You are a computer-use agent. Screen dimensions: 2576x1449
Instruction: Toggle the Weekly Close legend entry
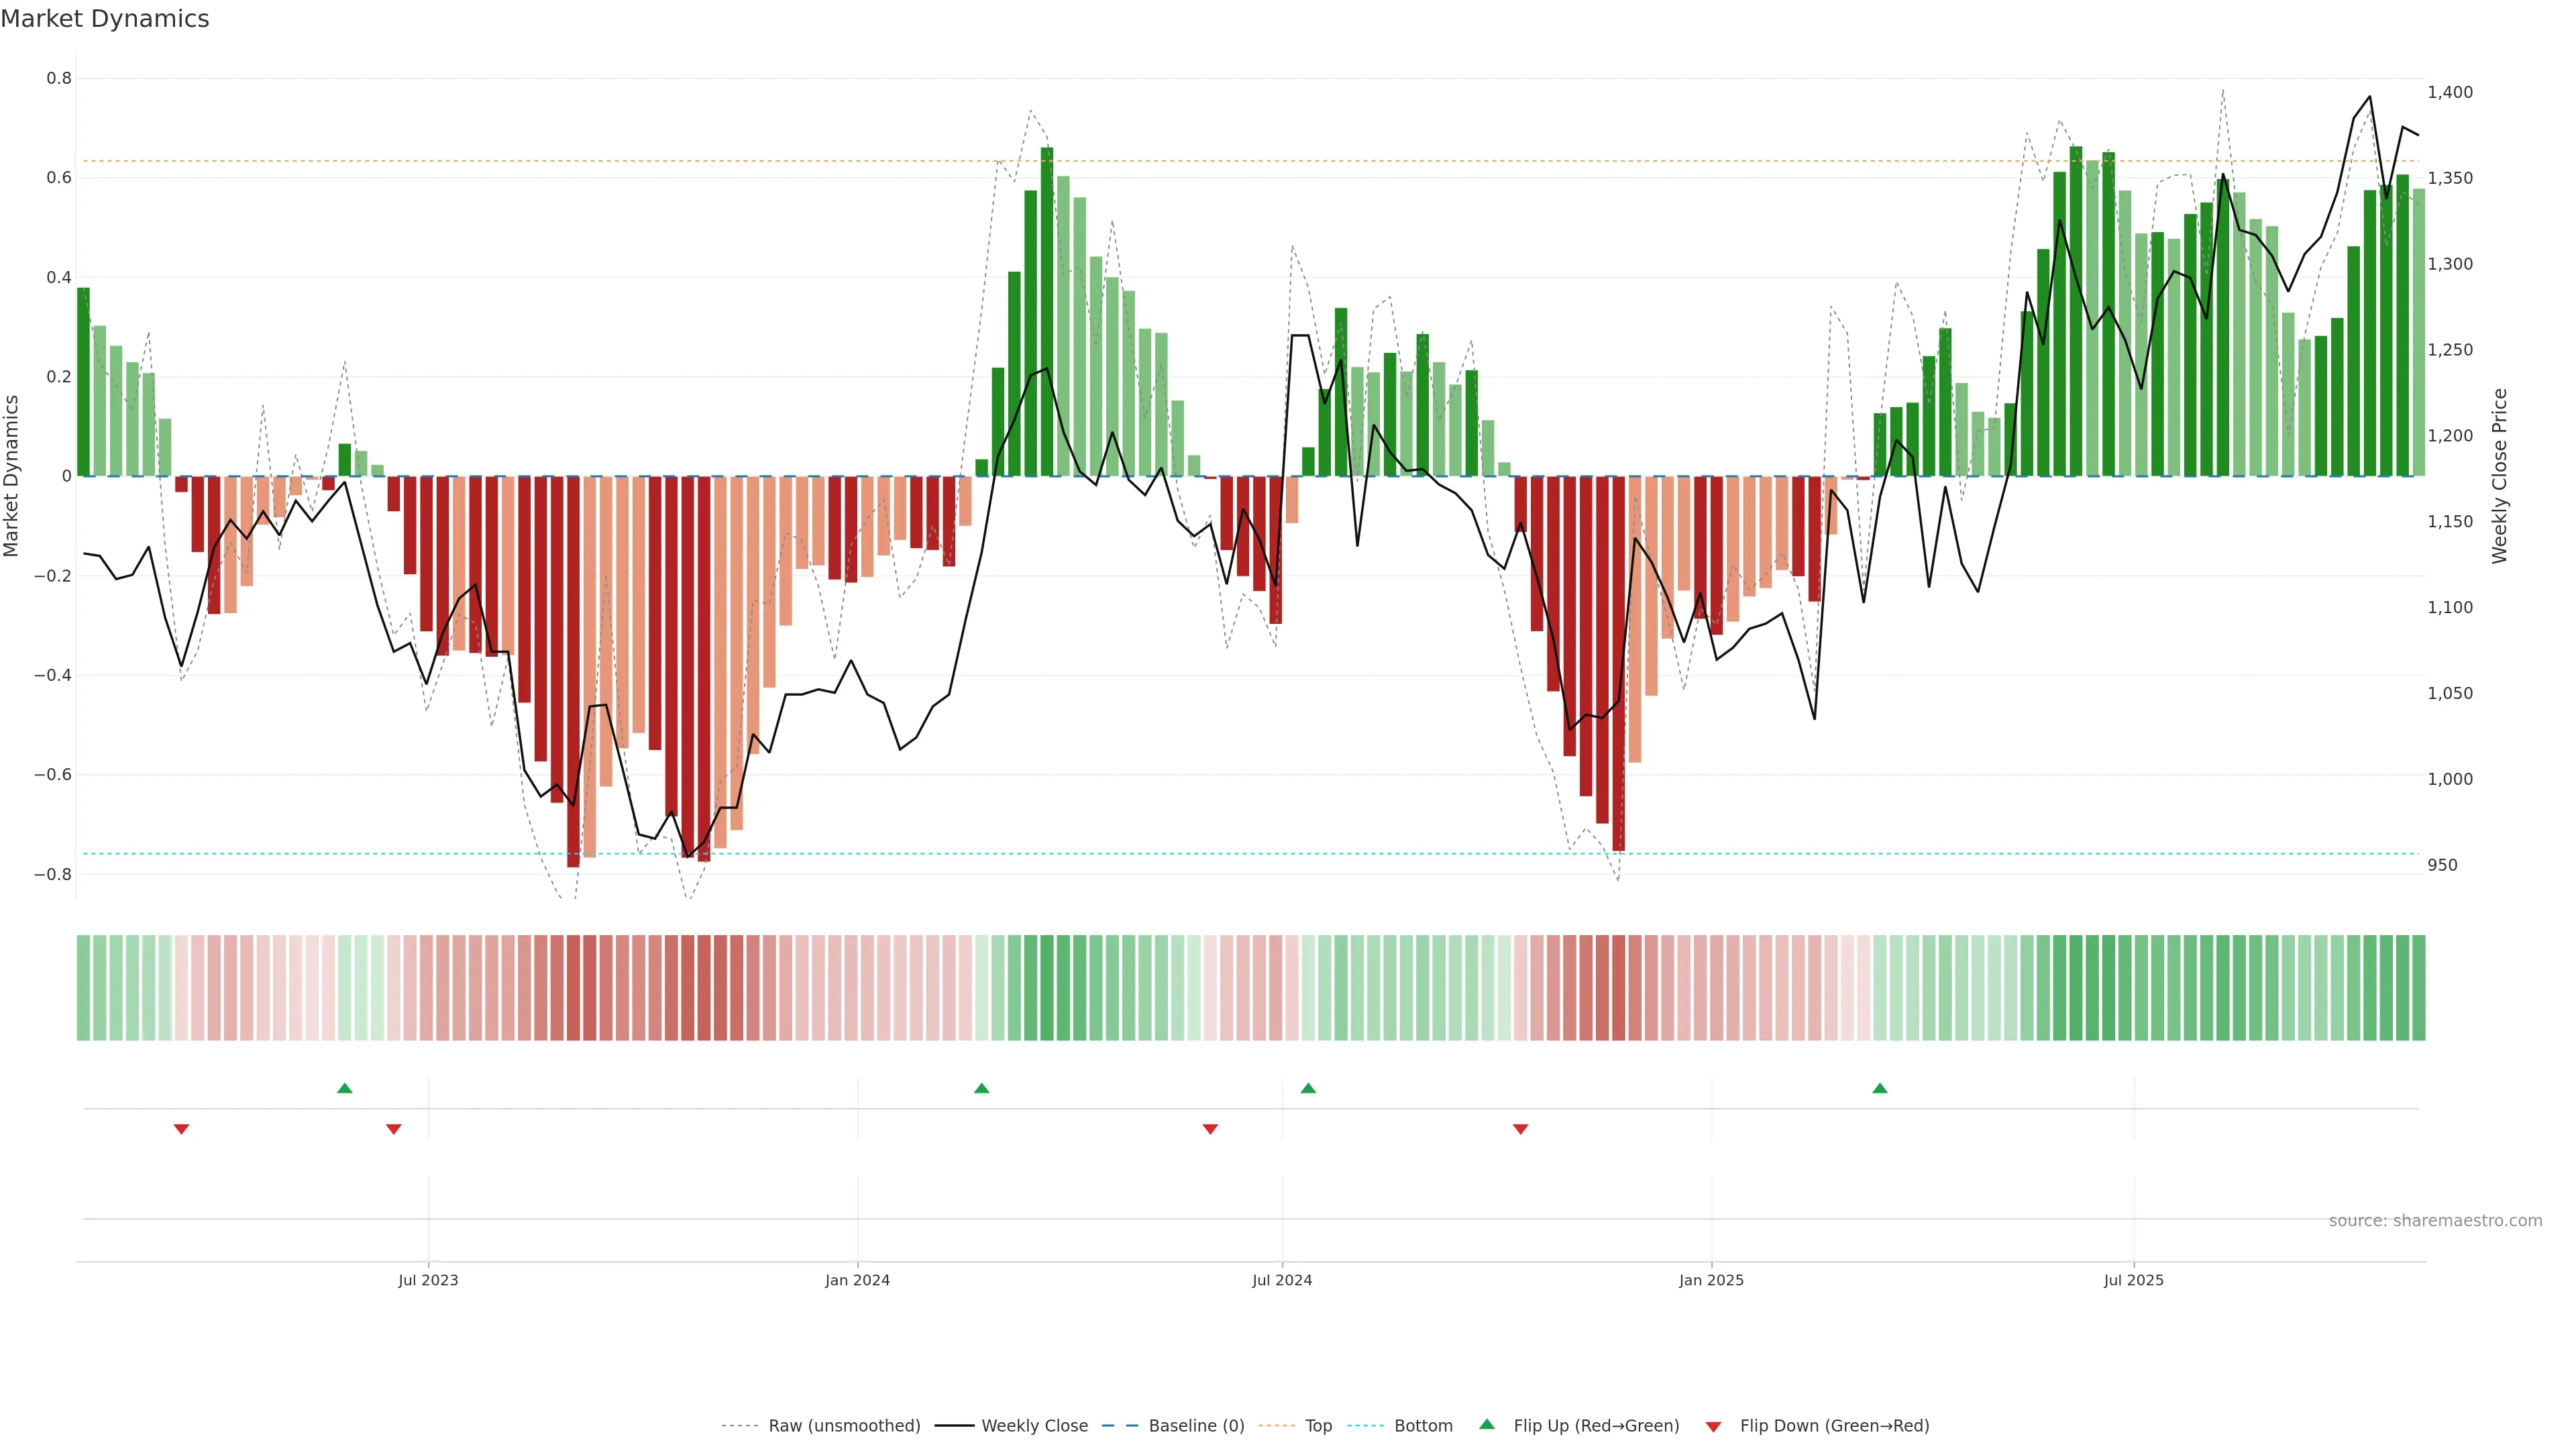point(1034,1426)
